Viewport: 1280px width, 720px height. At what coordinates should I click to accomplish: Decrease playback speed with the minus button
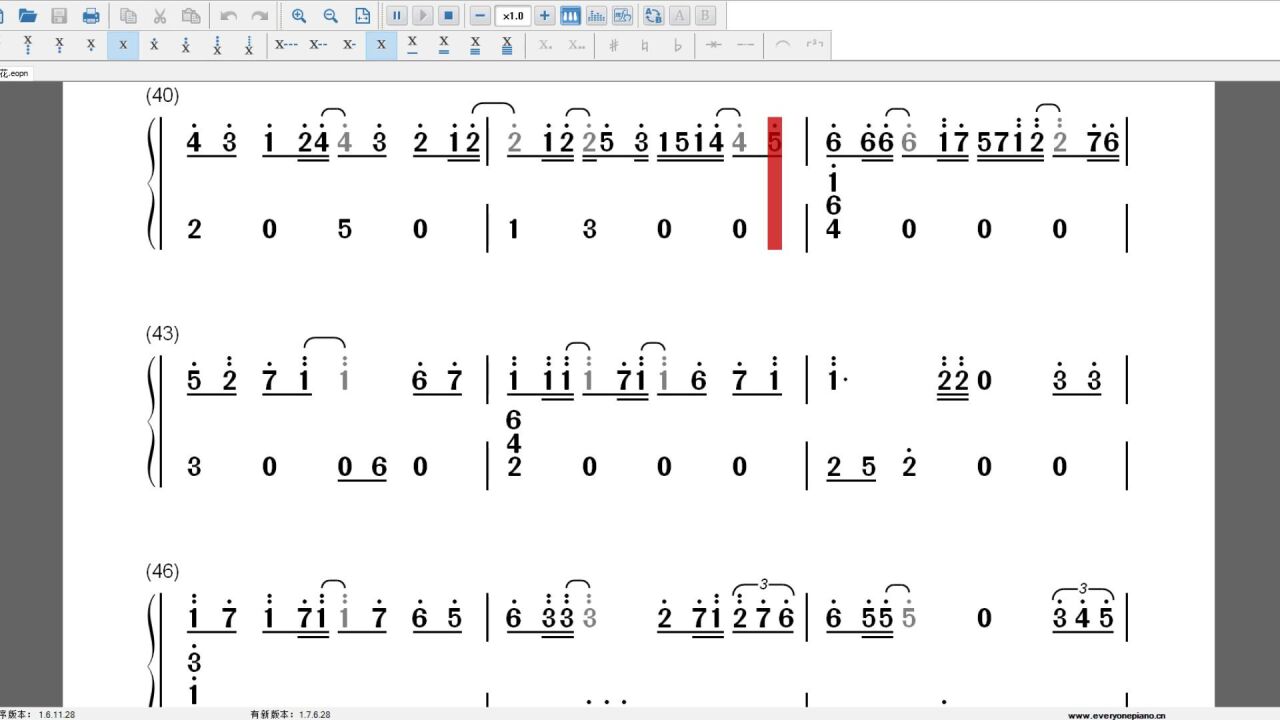tap(481, 15)
